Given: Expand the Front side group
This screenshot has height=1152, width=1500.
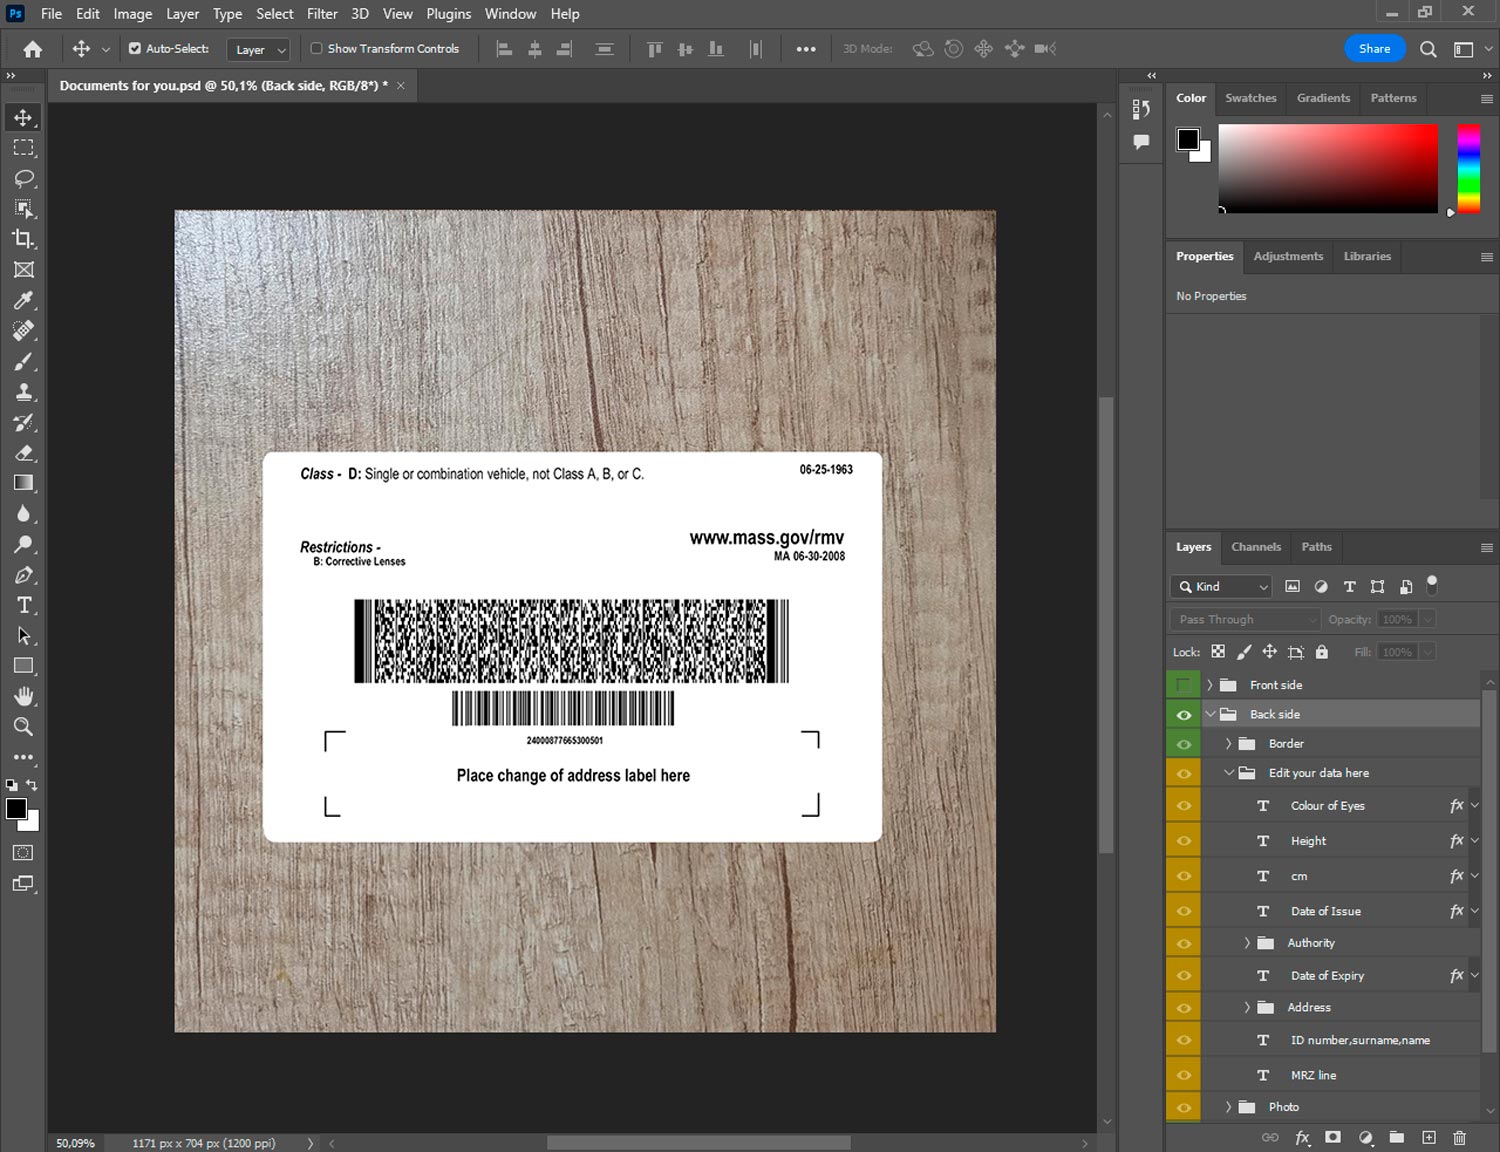Looking at the screenshot, I should click(1210, 685).
